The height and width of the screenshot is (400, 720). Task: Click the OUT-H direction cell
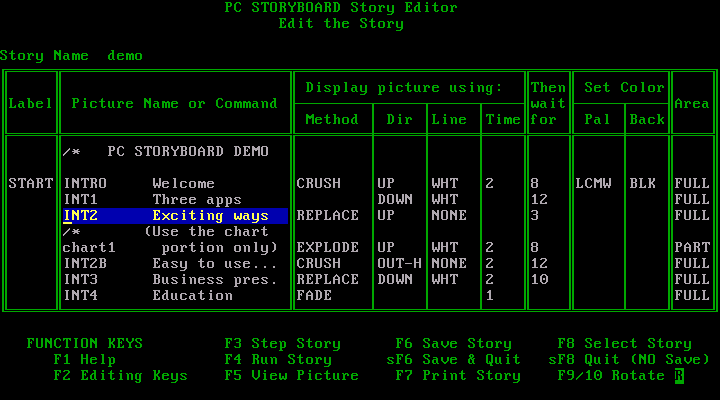(x=399, y=264)
